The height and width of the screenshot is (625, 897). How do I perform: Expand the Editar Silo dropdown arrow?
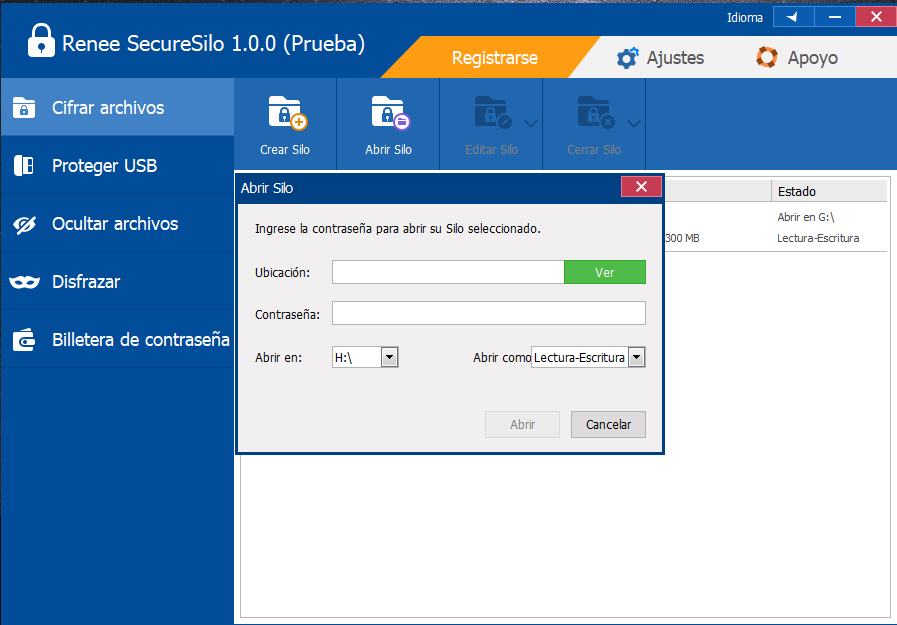(x=531, y=123)
